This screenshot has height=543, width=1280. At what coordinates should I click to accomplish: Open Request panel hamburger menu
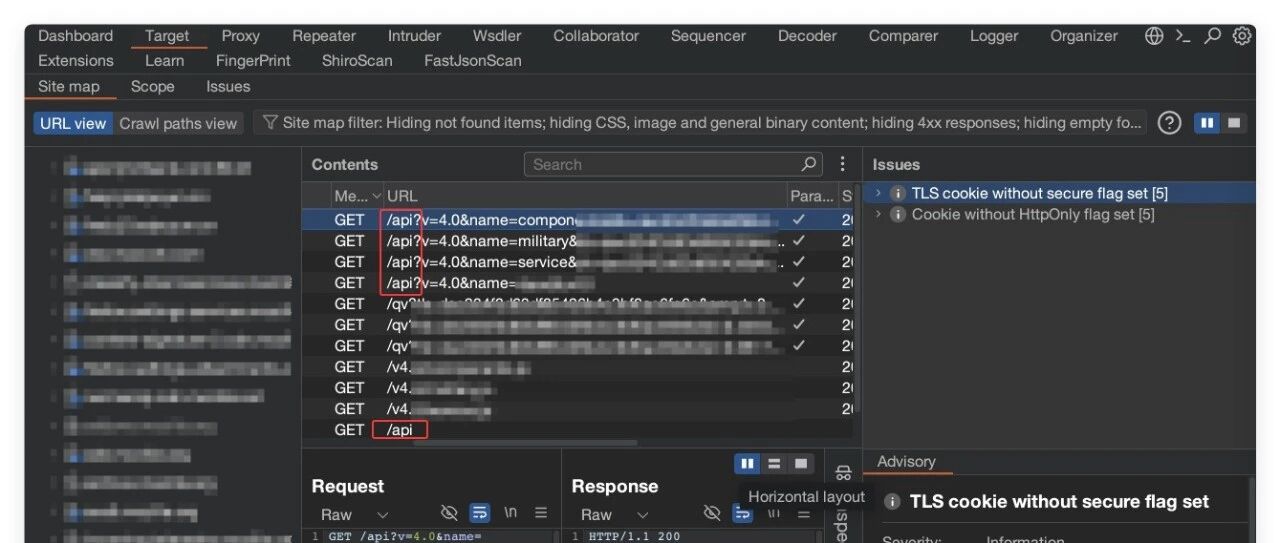(x=541, y=513)
